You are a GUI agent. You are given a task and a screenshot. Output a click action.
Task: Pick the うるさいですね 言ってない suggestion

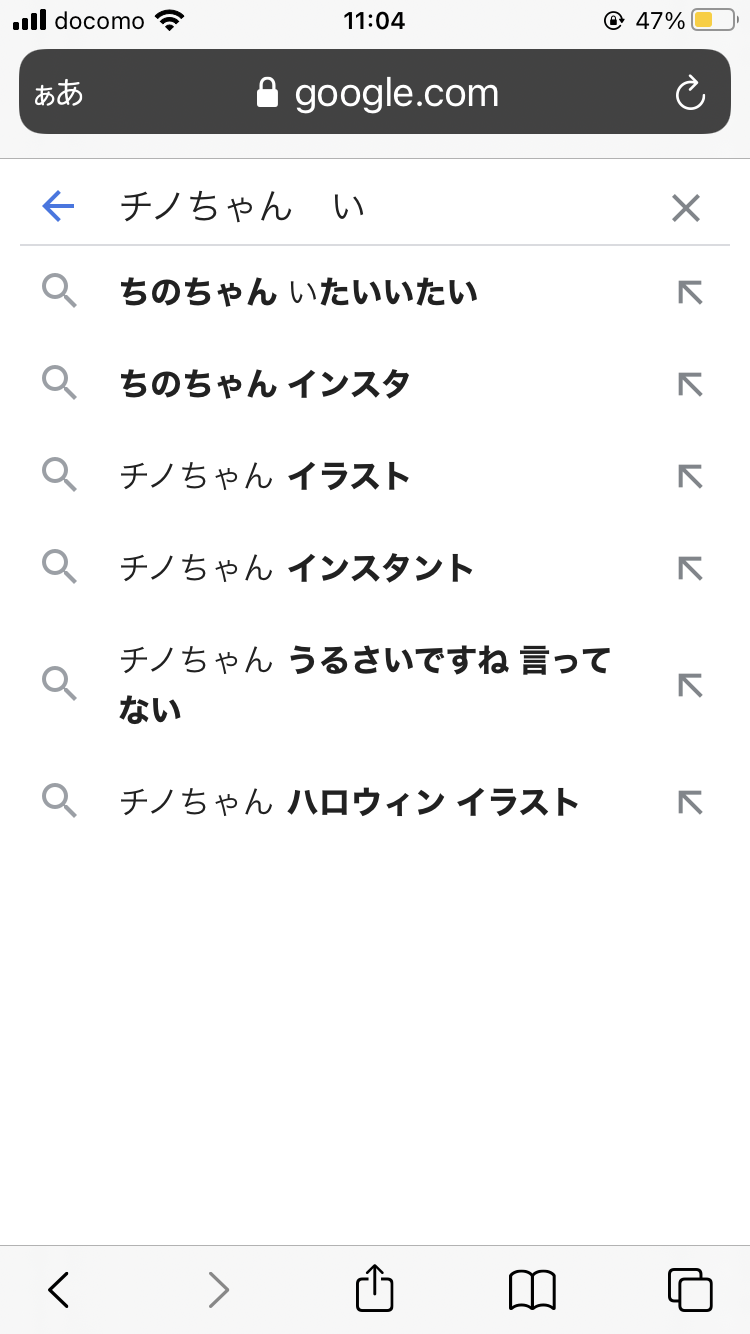[365, 685]
